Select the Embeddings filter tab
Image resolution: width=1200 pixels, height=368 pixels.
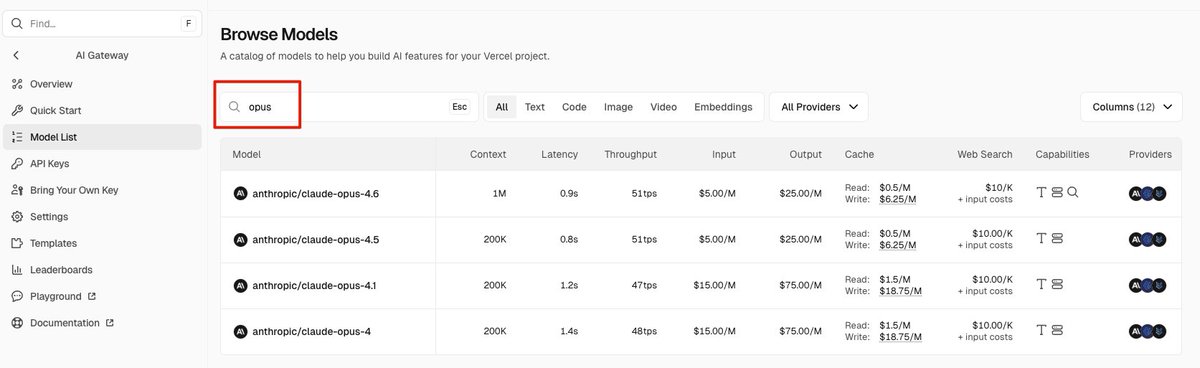[x=723, y=107]
